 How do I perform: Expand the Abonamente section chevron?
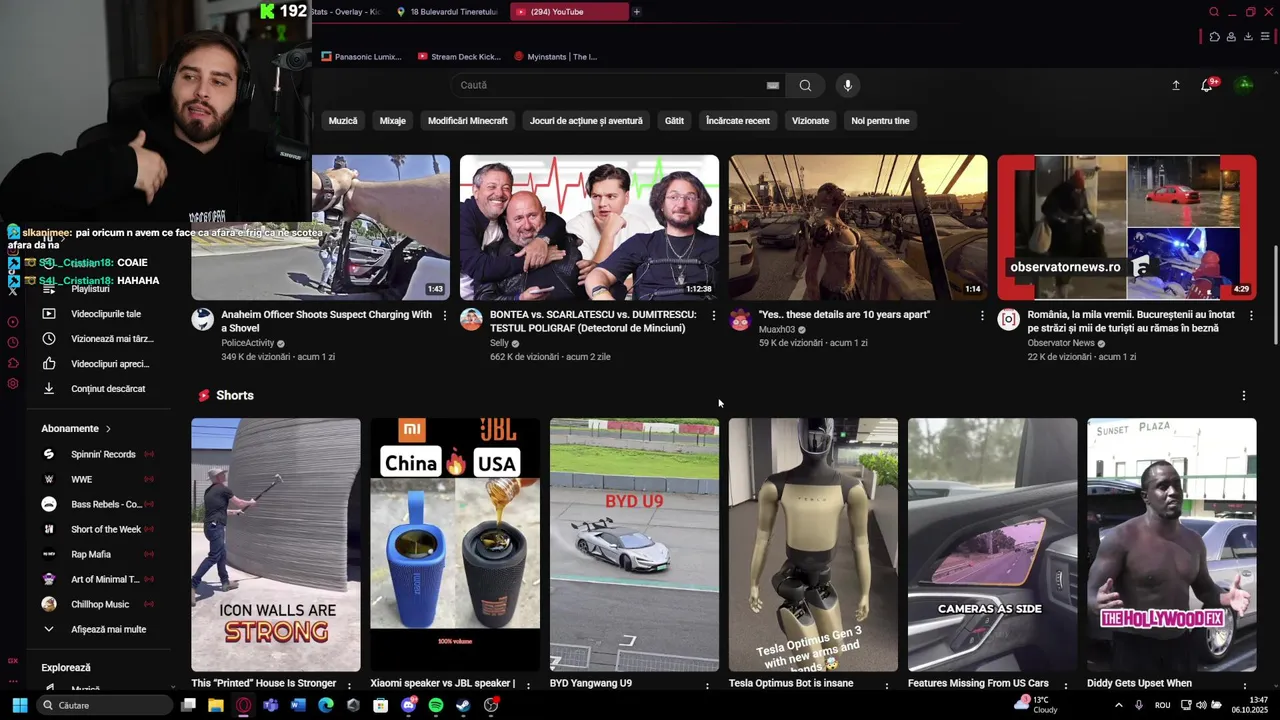pos(108,429)
